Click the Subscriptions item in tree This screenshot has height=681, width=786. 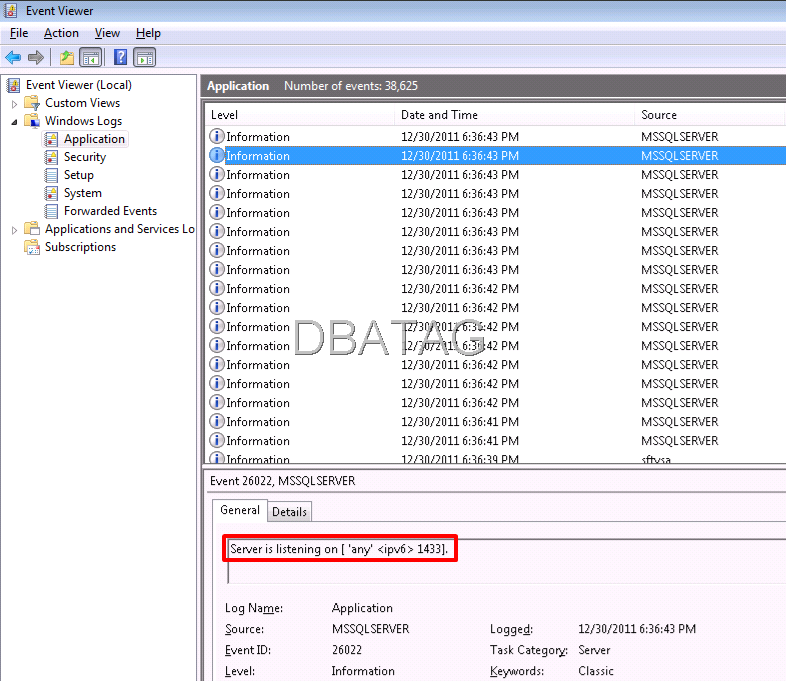coord(80,247)
